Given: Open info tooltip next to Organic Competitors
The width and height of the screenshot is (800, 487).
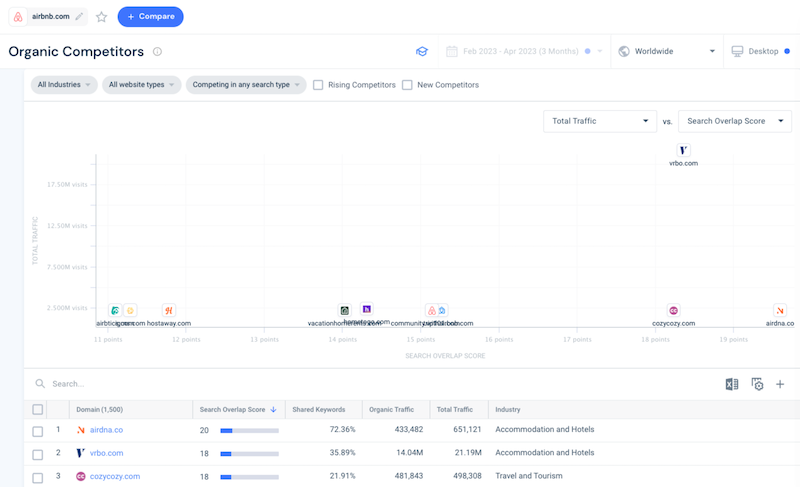Looking at the screenshot, I should point(158,52).
